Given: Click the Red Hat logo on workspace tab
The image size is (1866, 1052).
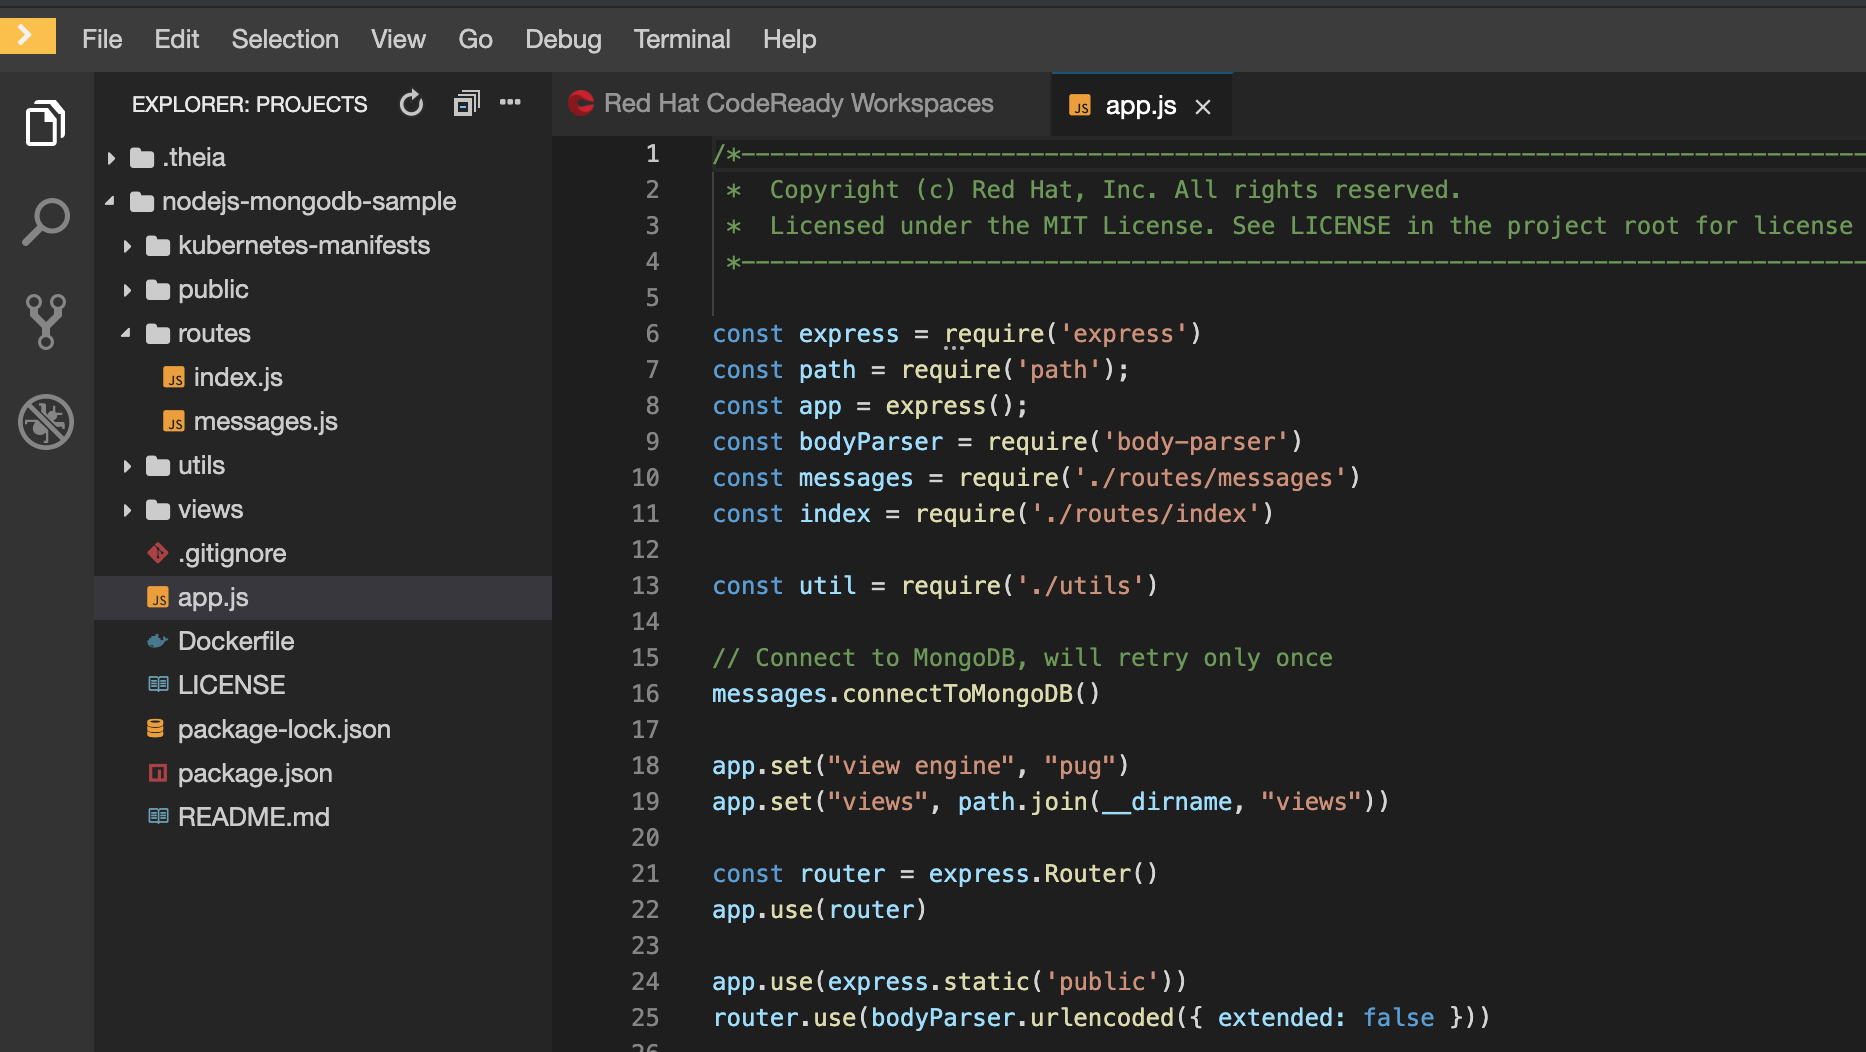Looking at the screenshot, I should click(x=581, y=103).
